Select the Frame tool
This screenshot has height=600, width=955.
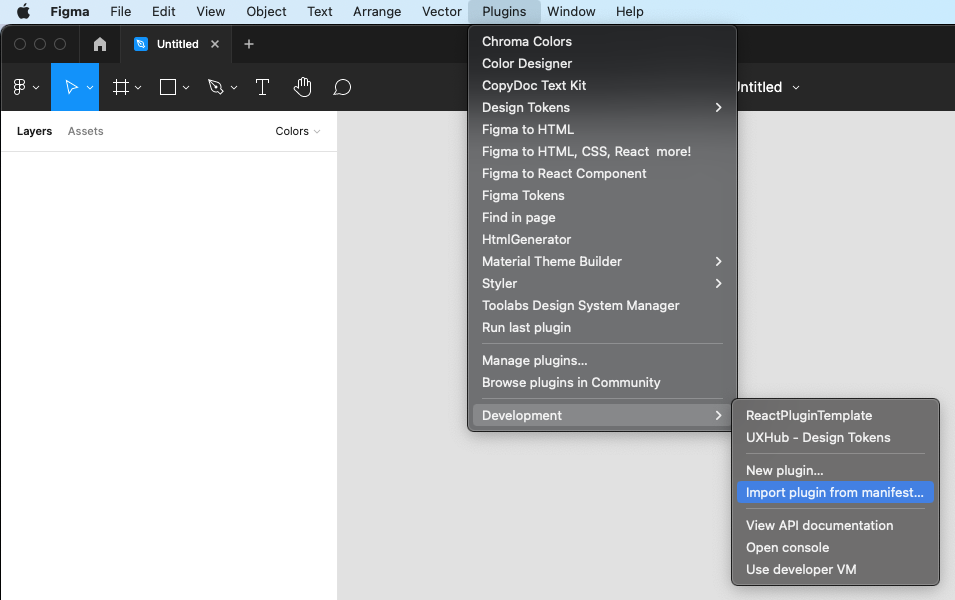(x=121, y=87)
